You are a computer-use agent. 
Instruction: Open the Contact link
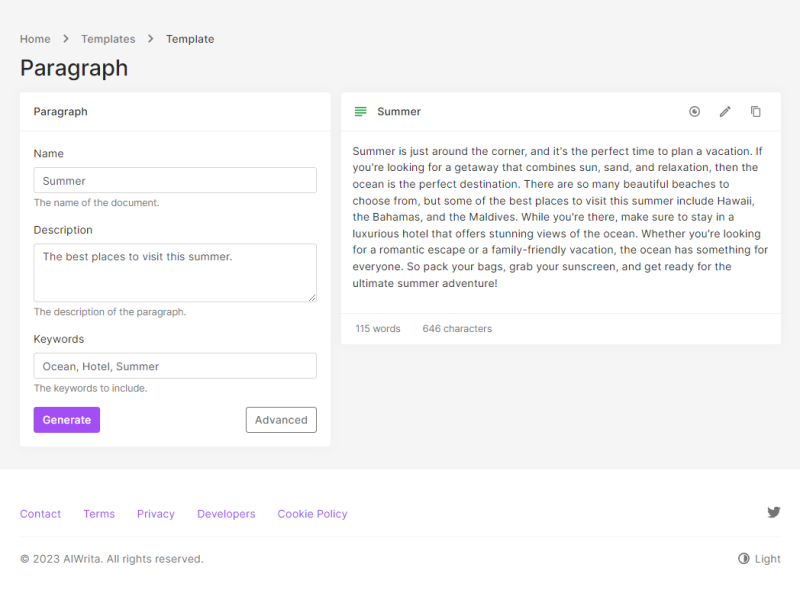coord(40,514)
